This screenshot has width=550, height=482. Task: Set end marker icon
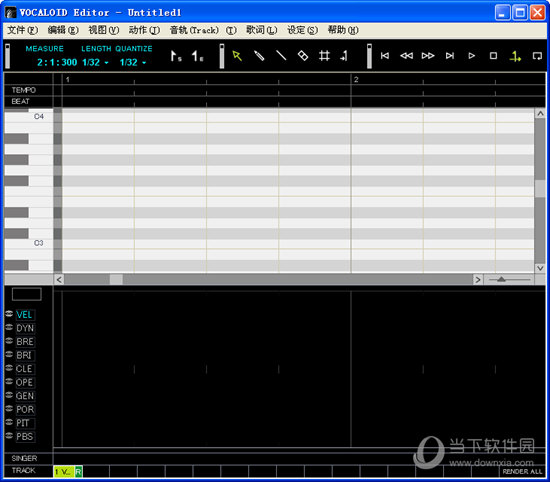coord(197,56)
